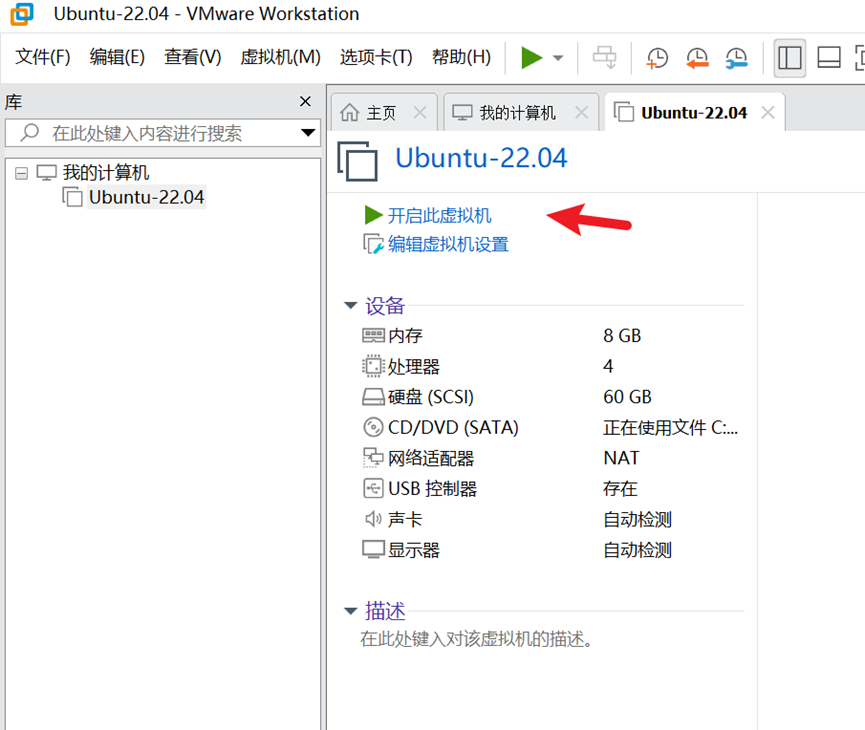The width and height of the screenshot is (865, 730).
Task: Click the USB 控制器 icon
Action: coord(373,488)
